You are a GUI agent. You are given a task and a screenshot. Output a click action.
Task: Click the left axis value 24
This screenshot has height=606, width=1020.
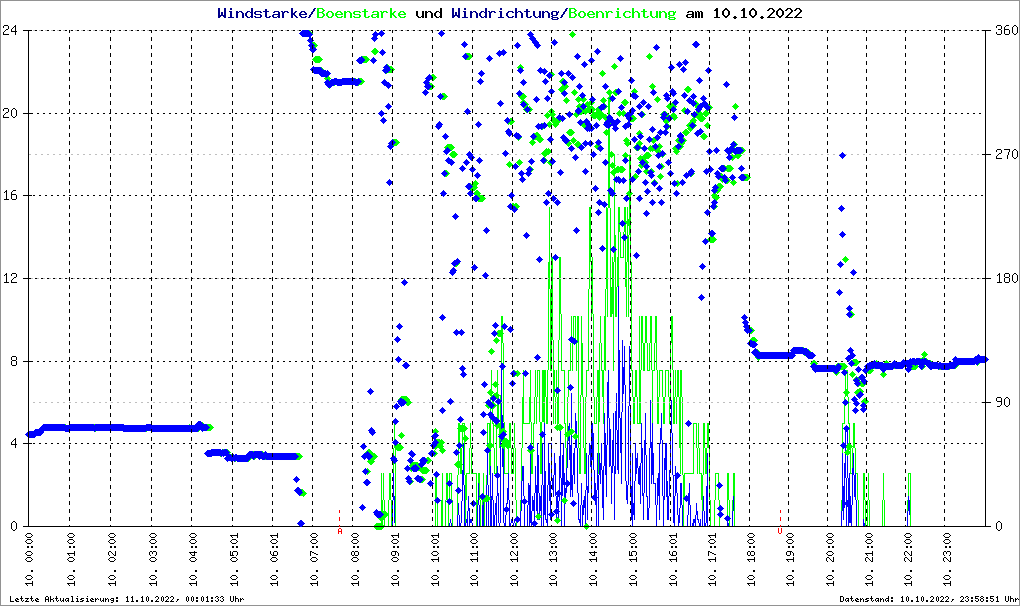10,30
